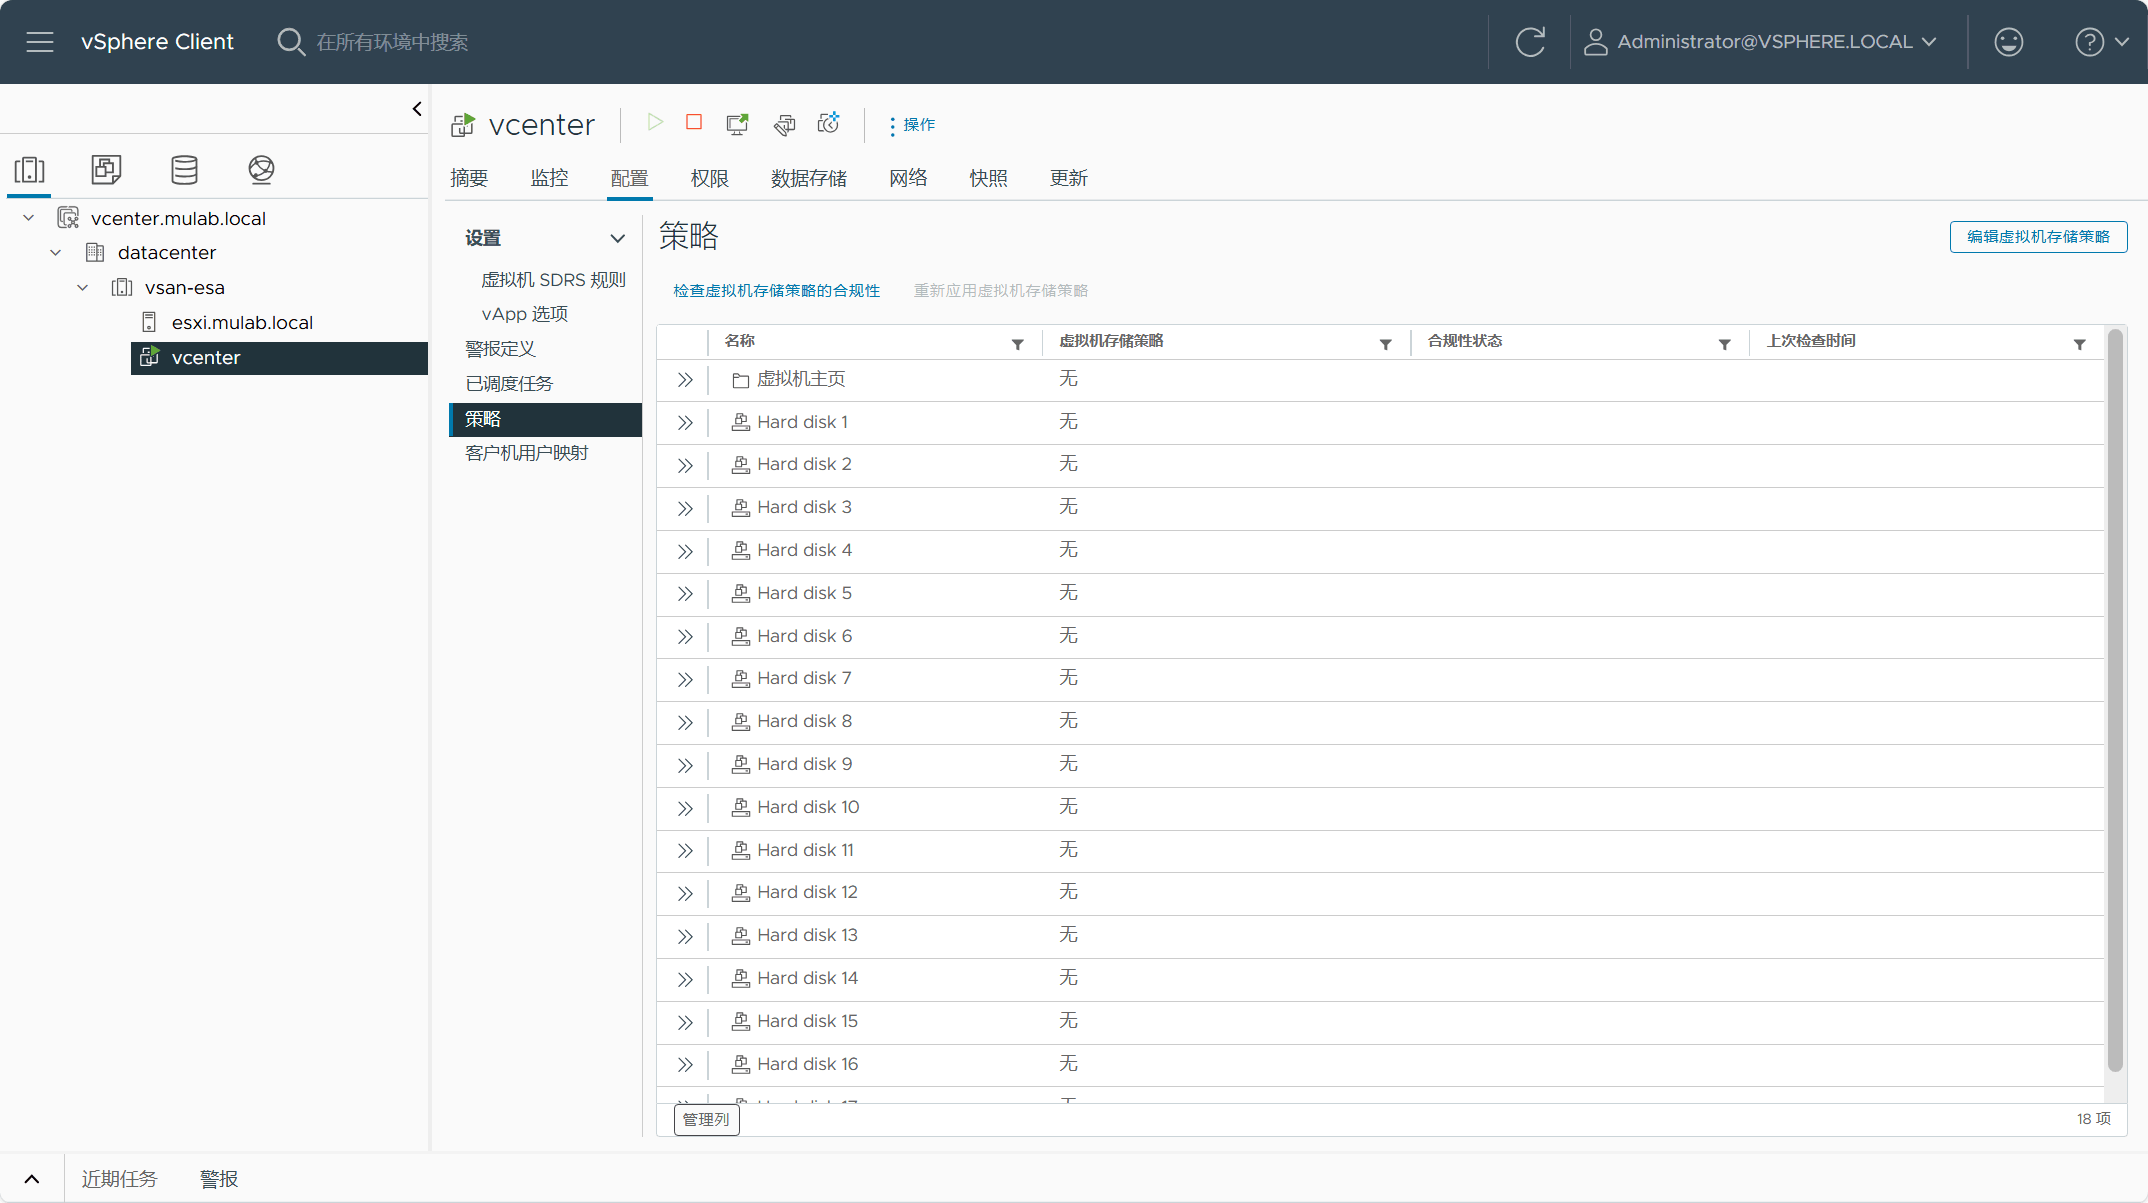Open the 监控 tab
2148x1203 pixels.
tap(549, 178)
